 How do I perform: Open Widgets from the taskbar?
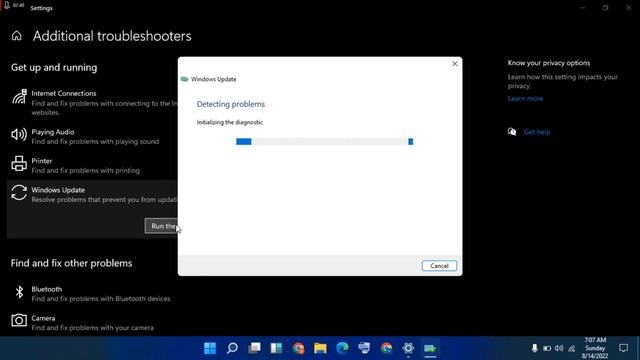coord(276,348)
